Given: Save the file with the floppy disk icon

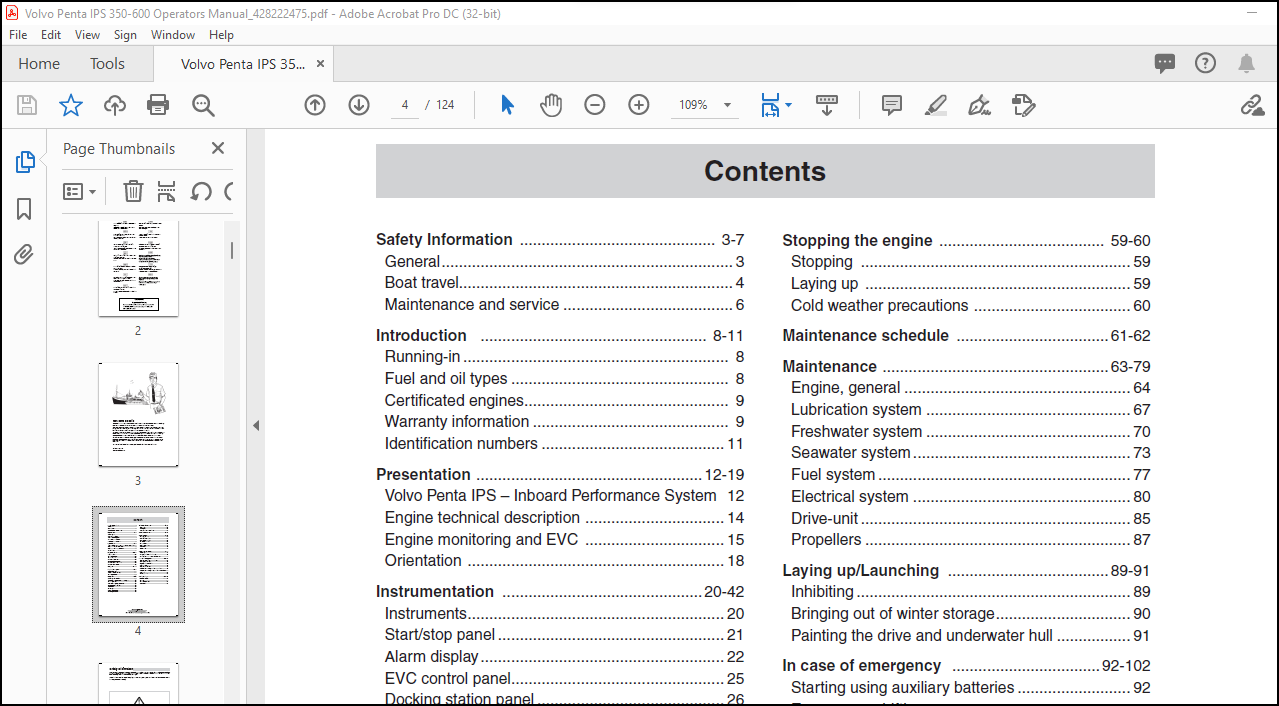Looking at the screenshot, I should pyautogui.click(x=27, y=105).
